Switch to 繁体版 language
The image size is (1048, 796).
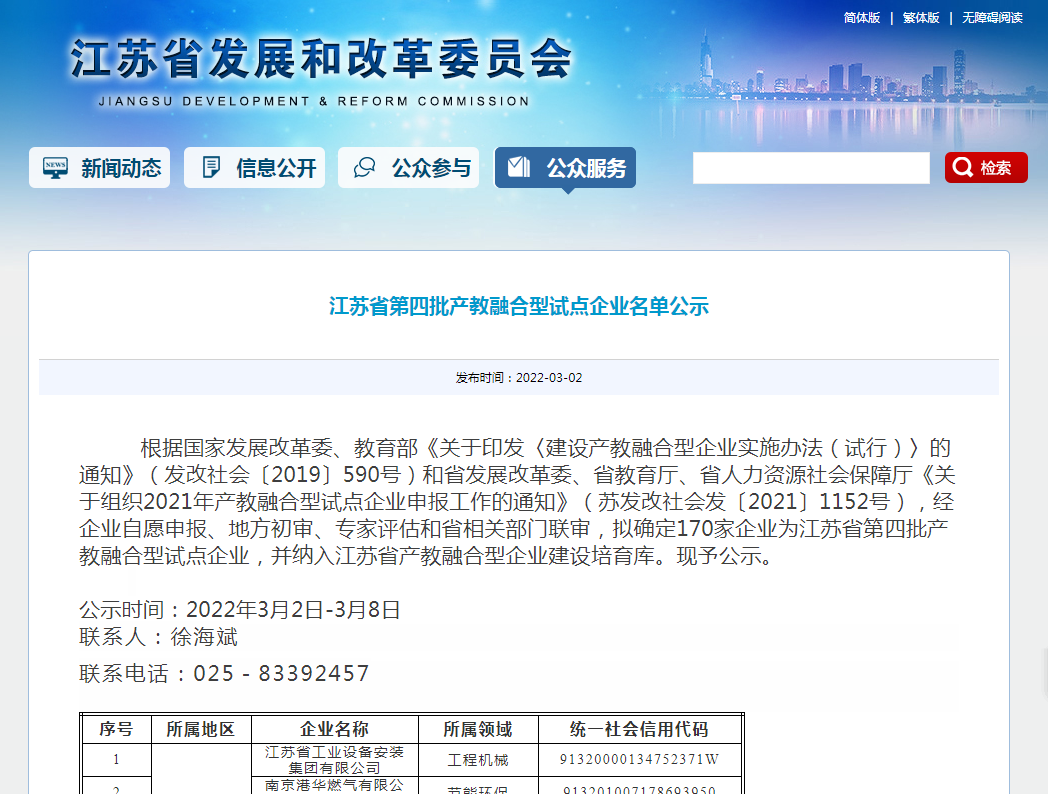(x=921, y=17)
